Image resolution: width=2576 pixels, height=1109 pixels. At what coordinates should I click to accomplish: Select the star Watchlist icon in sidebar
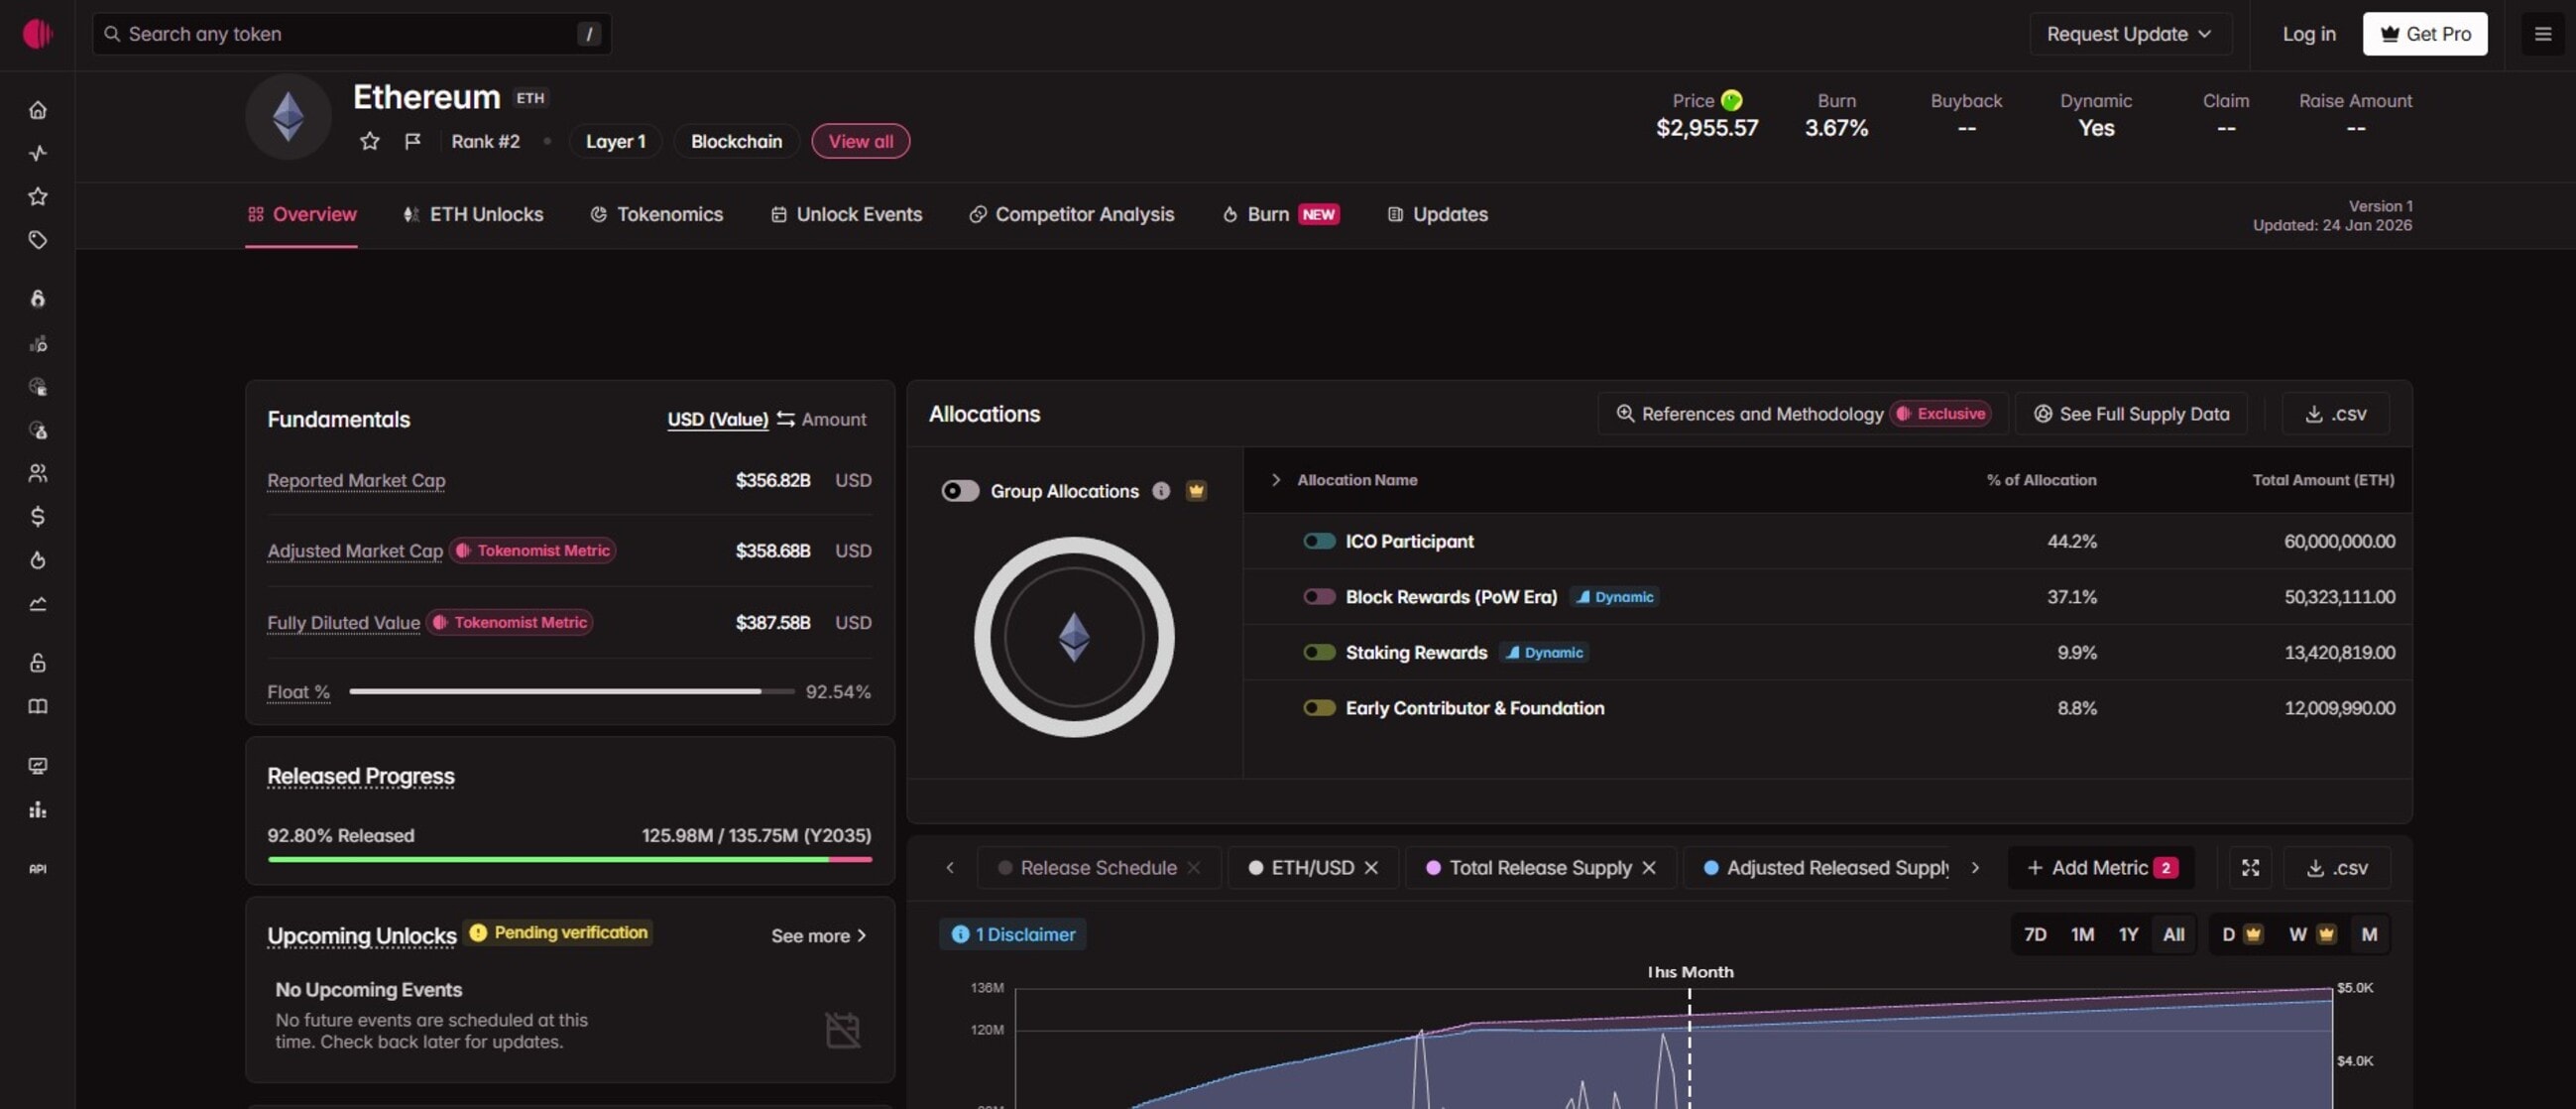(38, 196)
